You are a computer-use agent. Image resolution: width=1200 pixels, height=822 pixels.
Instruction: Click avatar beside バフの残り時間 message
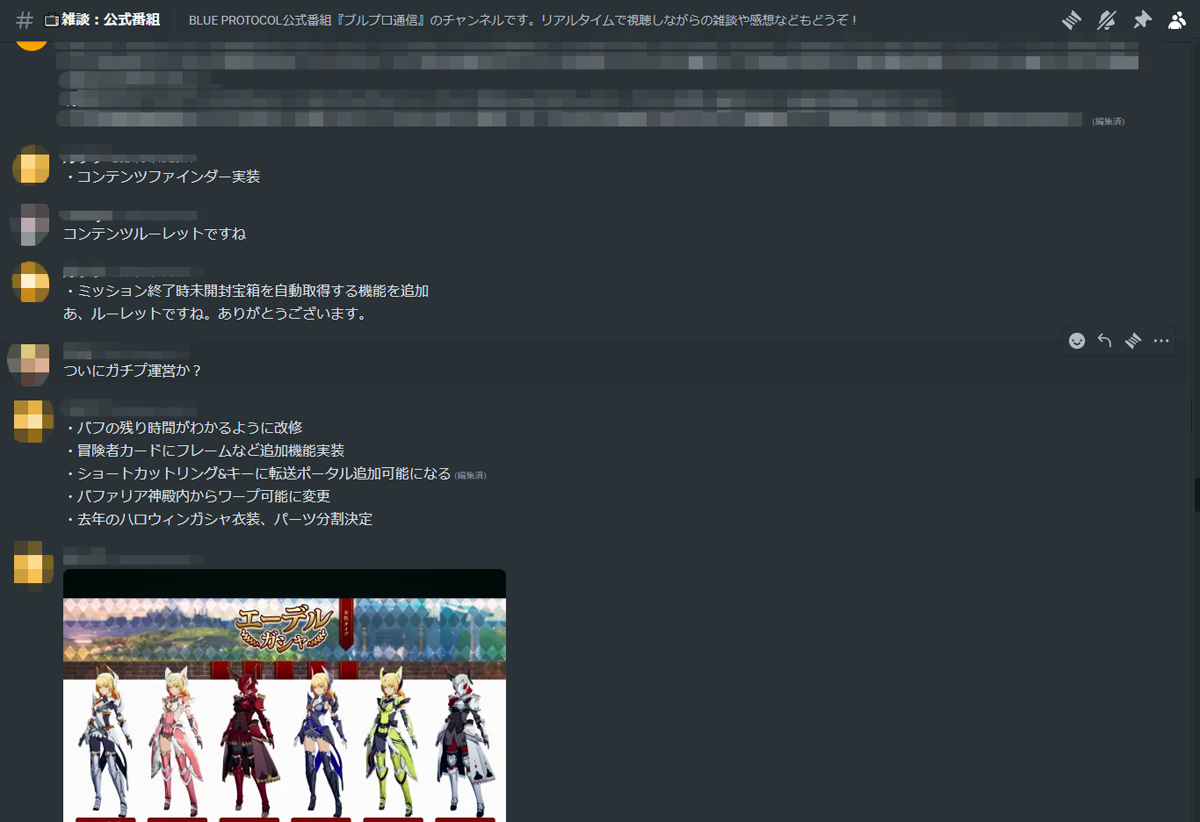[33, 420]
